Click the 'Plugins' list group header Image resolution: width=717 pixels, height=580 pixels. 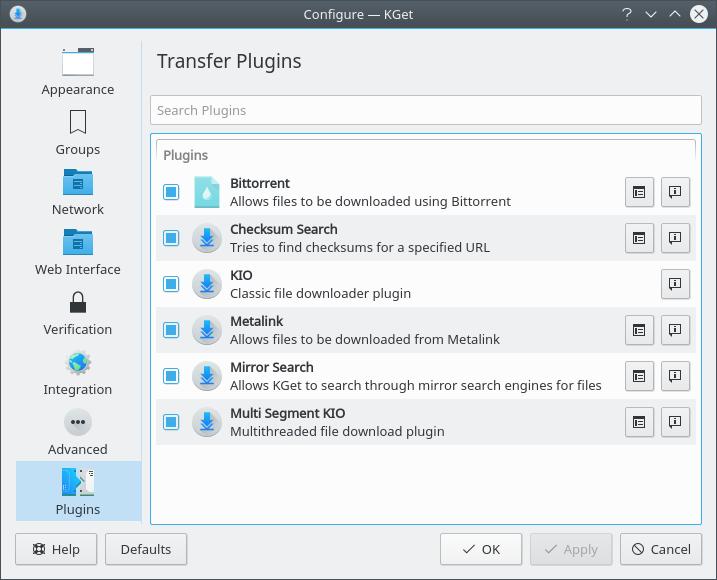pyautogui.click(x=186, y=155)
